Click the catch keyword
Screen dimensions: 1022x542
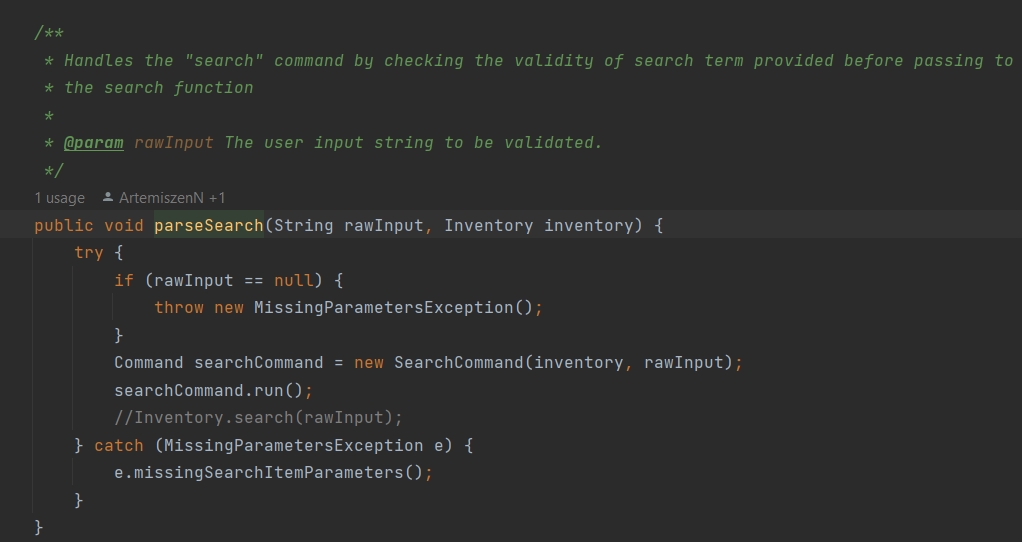coord(119,446)
